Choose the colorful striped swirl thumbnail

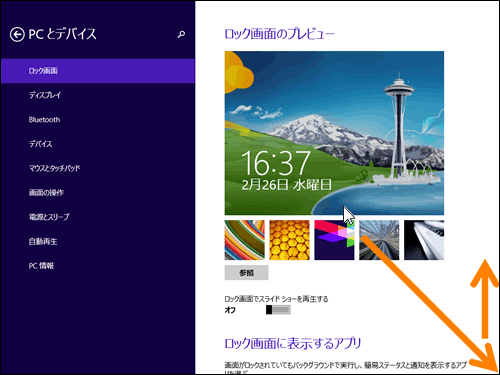[x=244, y=240]
